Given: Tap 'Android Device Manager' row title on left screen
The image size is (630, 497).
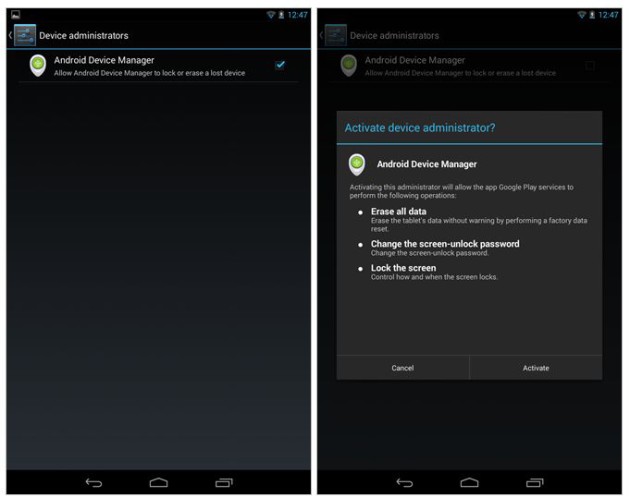Looking at the screenshot, I should (104, 60).
